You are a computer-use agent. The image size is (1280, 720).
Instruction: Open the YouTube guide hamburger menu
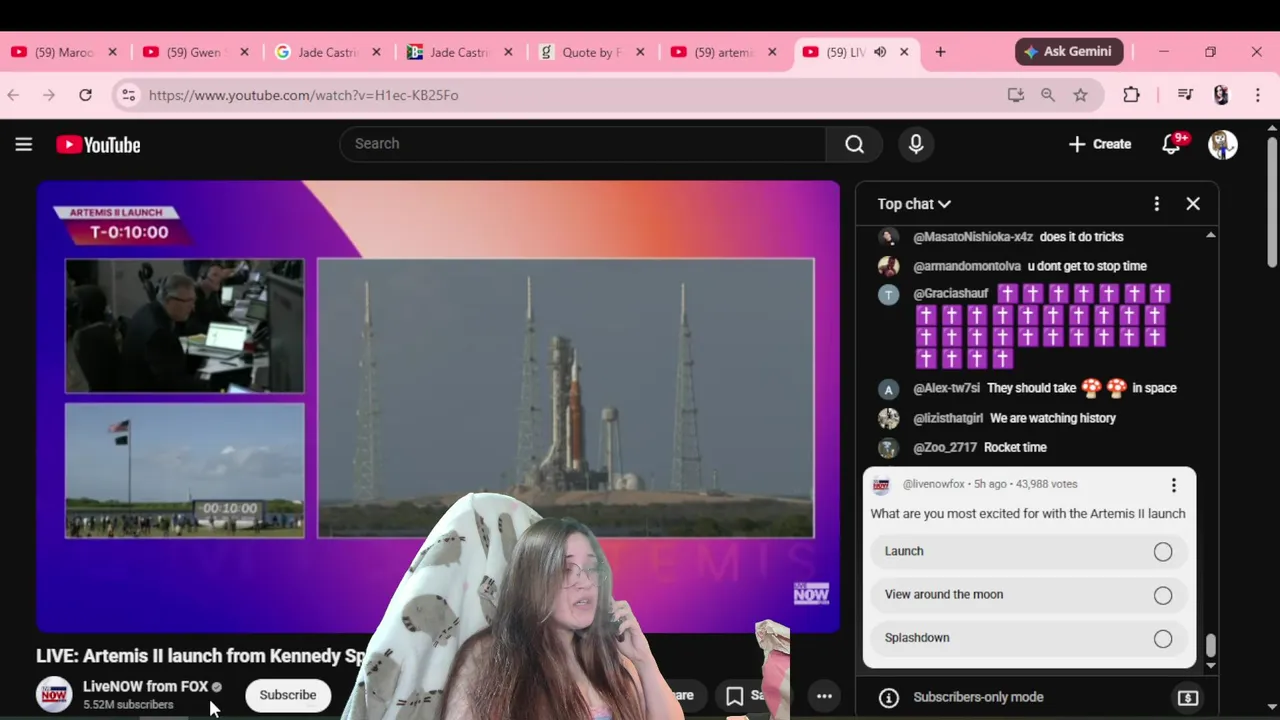pyautogui.click(x=24, y=145)
